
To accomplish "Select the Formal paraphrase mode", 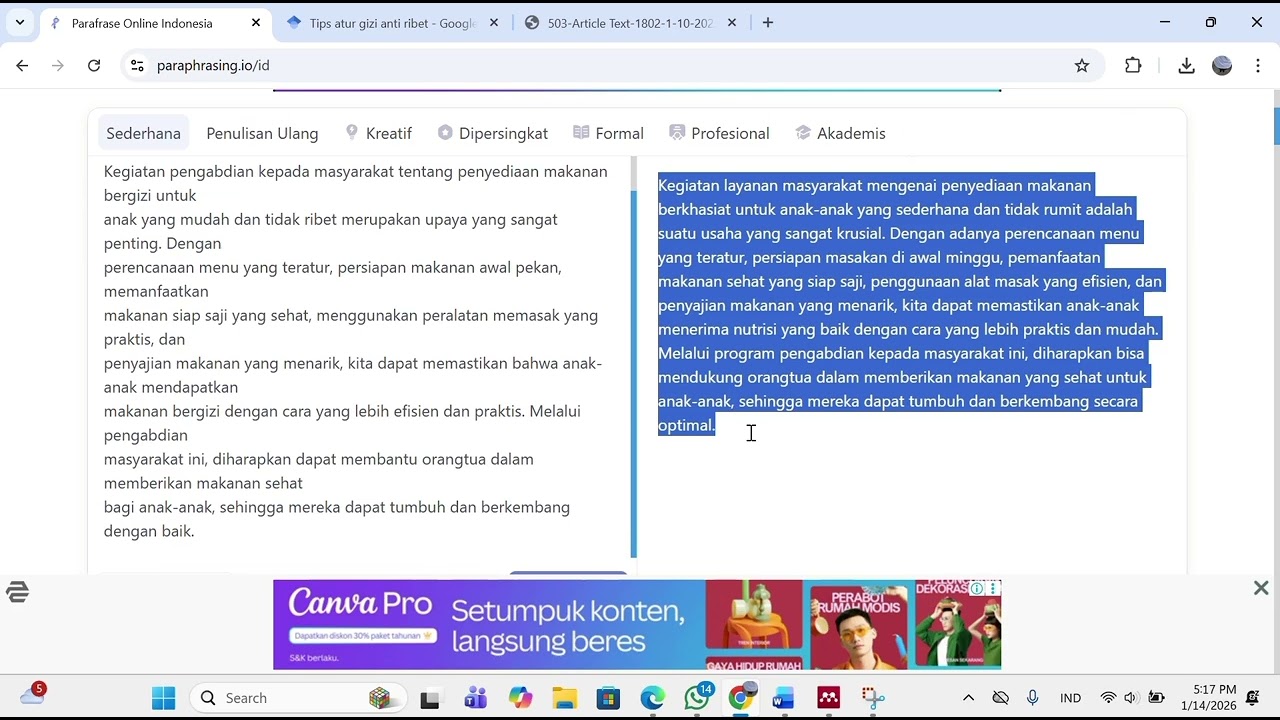I will (x=608, y=133).
